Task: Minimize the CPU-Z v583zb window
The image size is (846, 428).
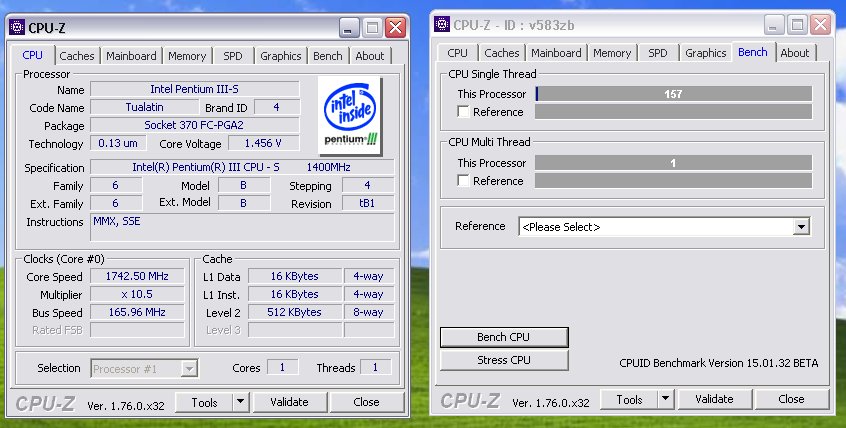Action: [773, 25]
